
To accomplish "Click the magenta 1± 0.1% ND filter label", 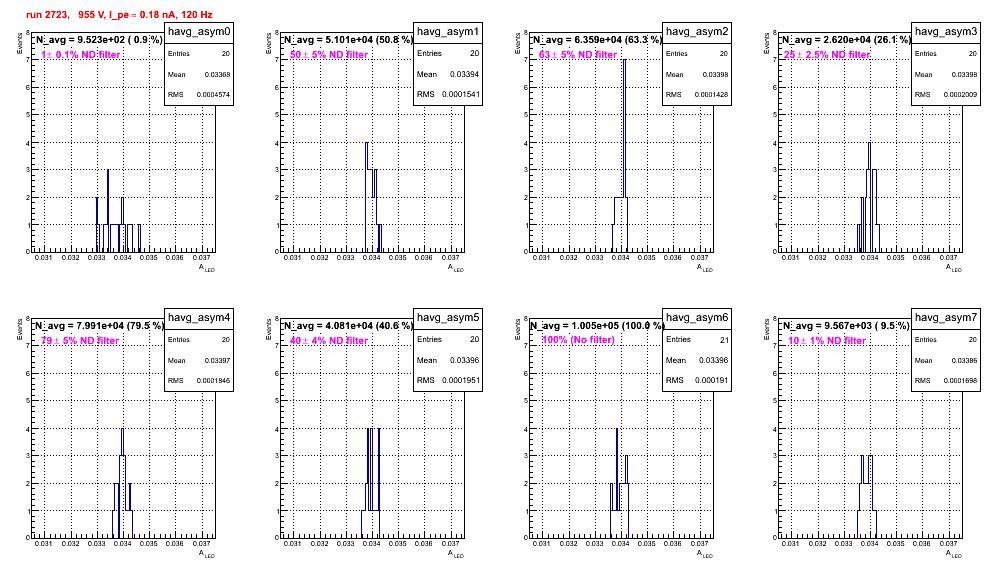I will click(x=81, y=55).
